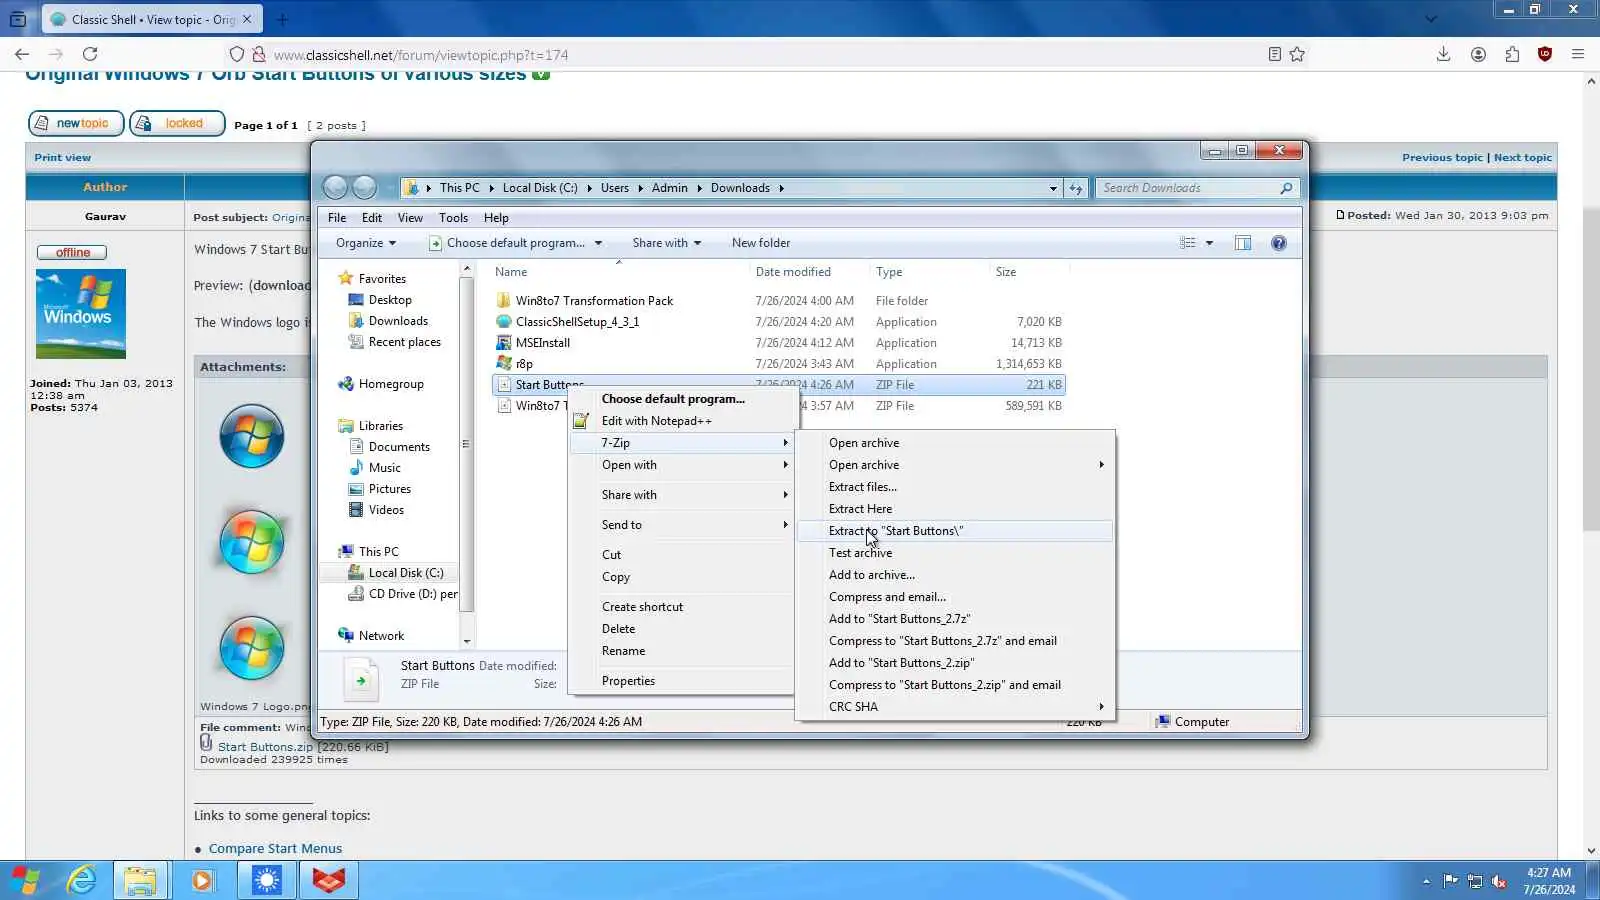Expand the Open with context submenu

point(681,465)
